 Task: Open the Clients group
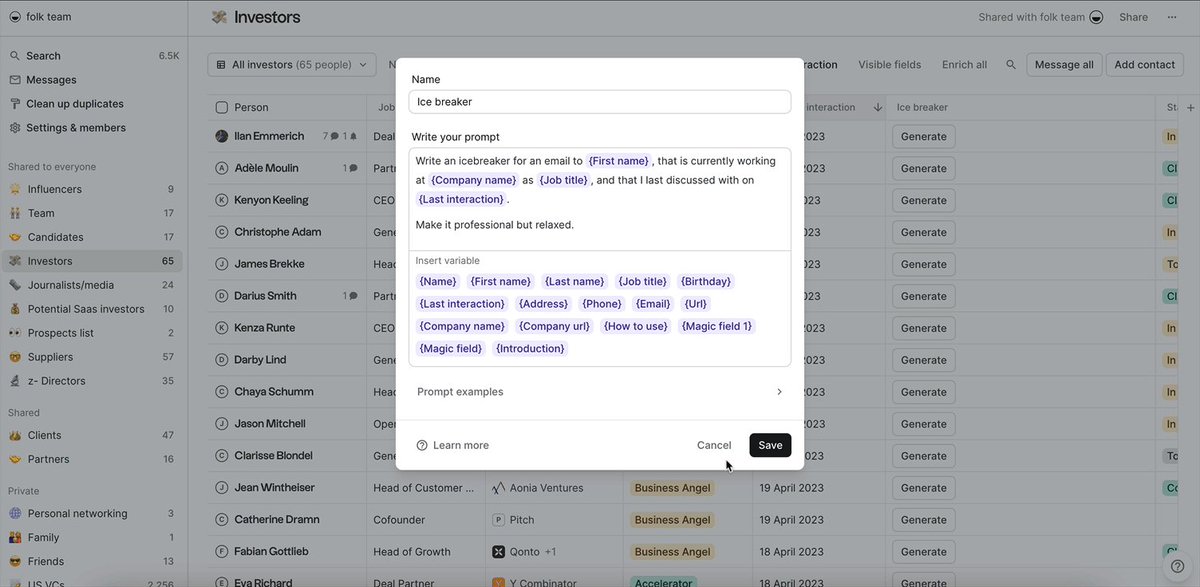pyautogui.click(x=92, y=435)
